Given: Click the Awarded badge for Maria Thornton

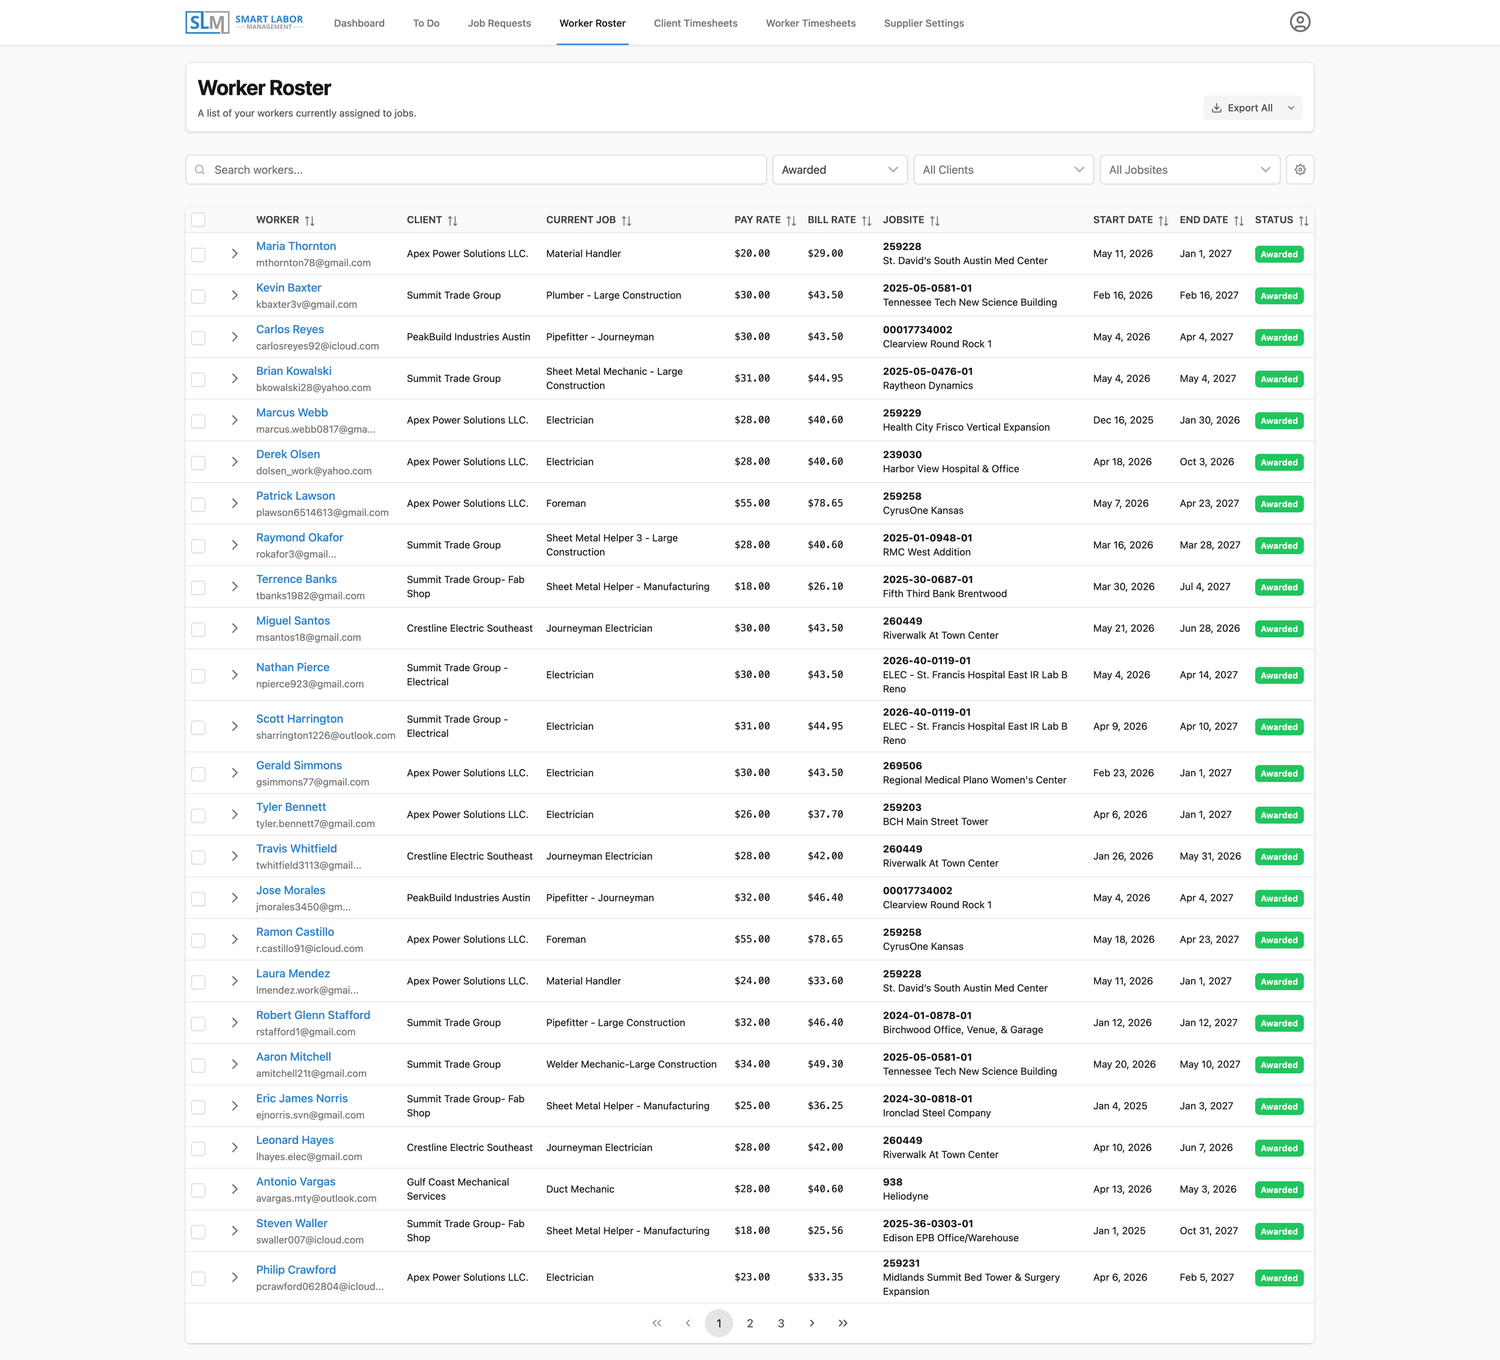Looking at the screenshot, I should [x=1279, y=254].
